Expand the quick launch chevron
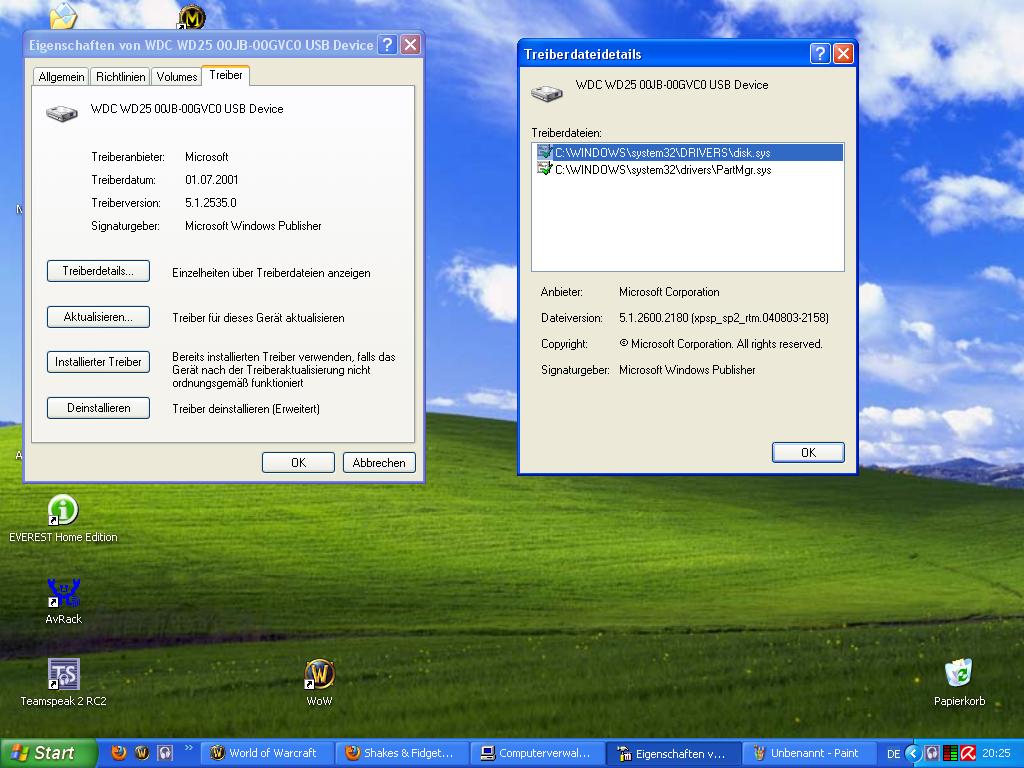 (x=189, y=748)
